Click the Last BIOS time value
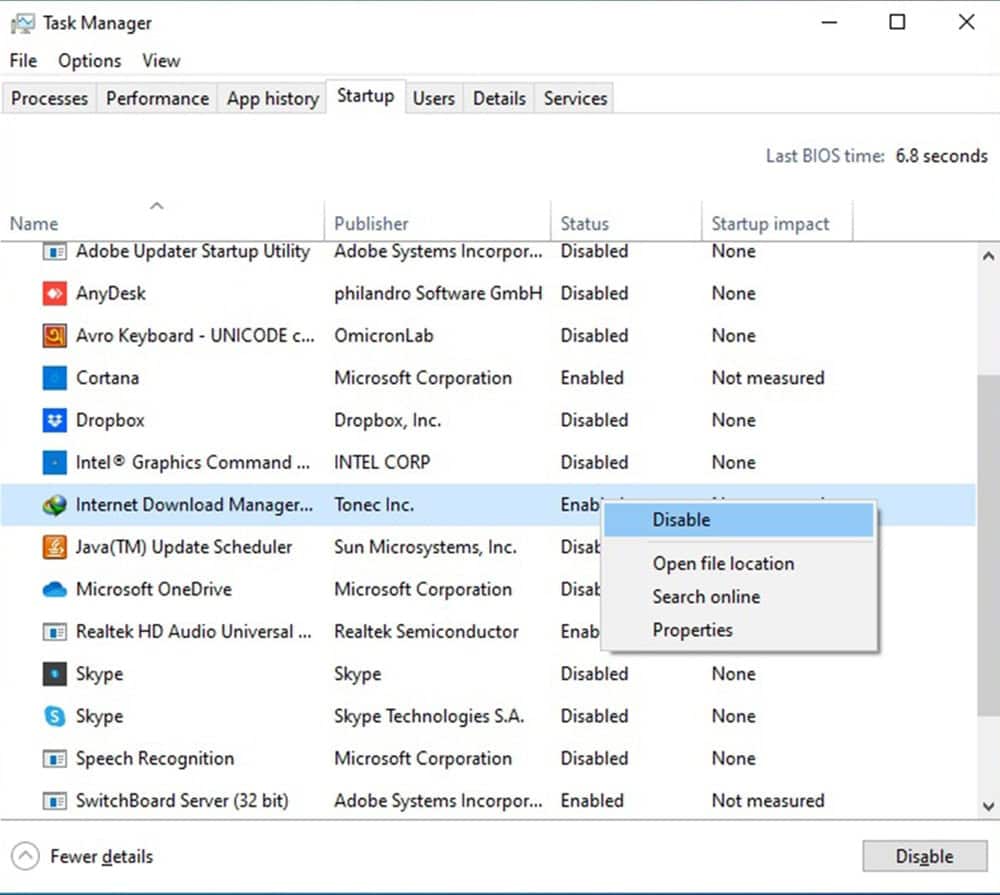This screenshot has width=1000, height=895. [941, 156]
